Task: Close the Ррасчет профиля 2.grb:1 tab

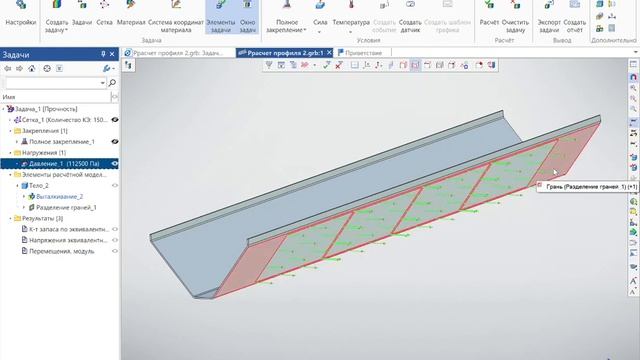Action: (x=329, y=53)
